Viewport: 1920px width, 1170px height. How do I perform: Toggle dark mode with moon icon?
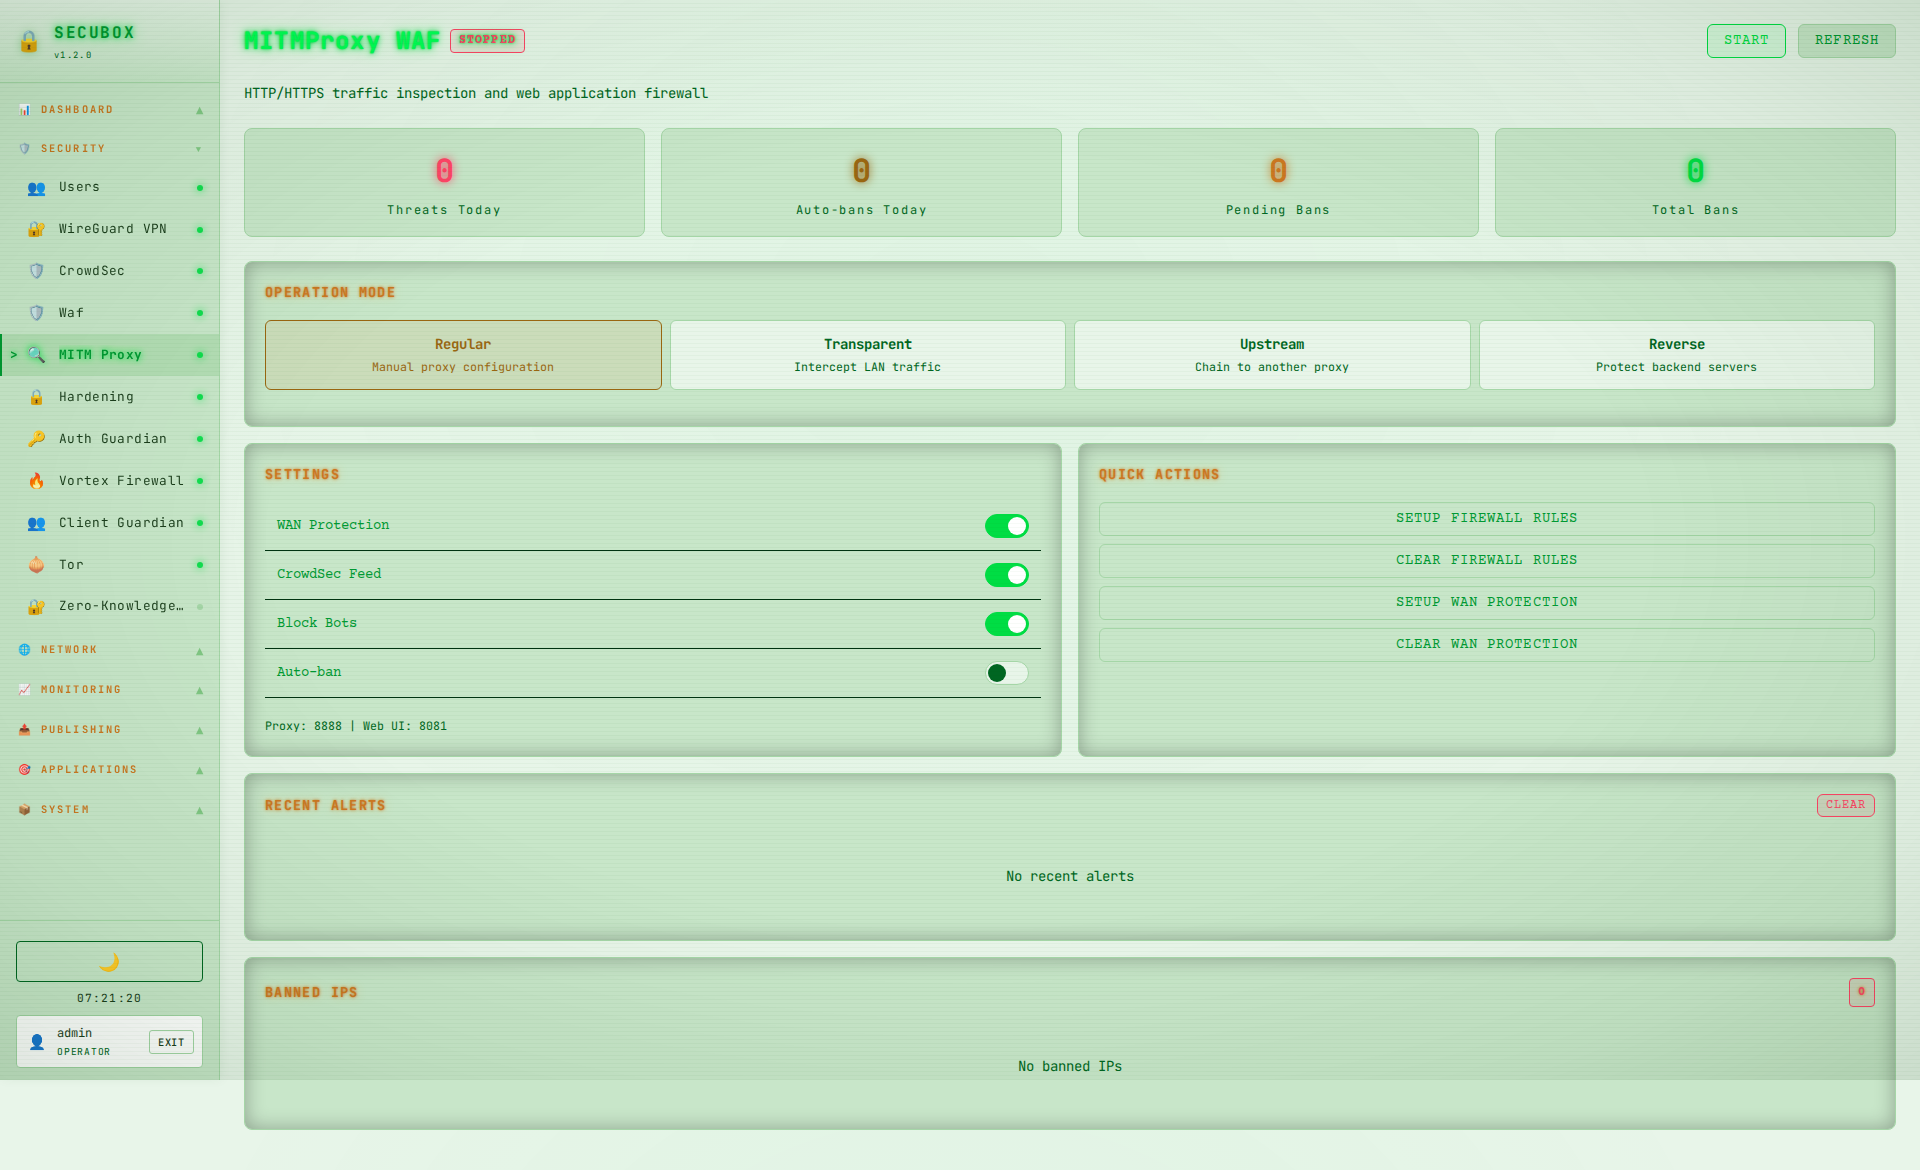point(109,961)
